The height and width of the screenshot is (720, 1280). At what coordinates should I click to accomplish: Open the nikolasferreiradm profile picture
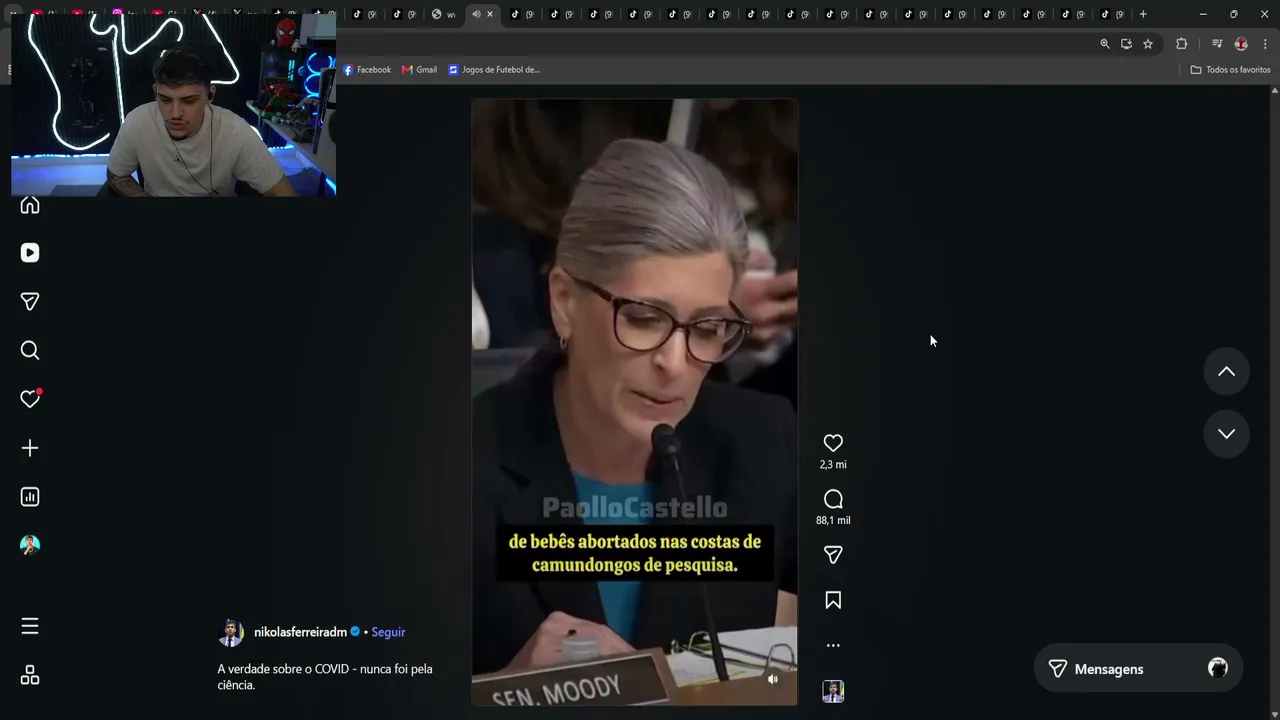pyautogui.click(x=231, y=633)
